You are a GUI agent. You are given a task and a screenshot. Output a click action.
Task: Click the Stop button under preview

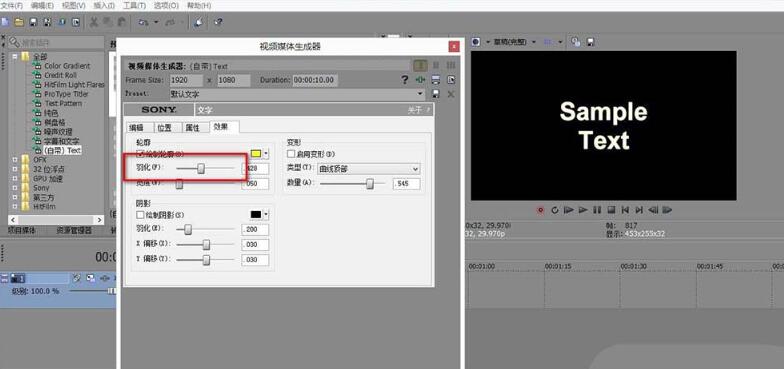611,210
